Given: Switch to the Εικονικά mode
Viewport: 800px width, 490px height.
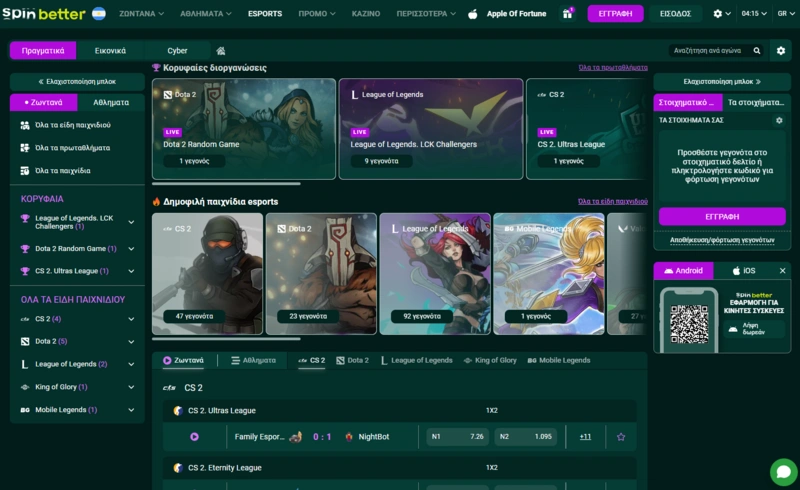Looking at the screenshot, I should 110,51.
